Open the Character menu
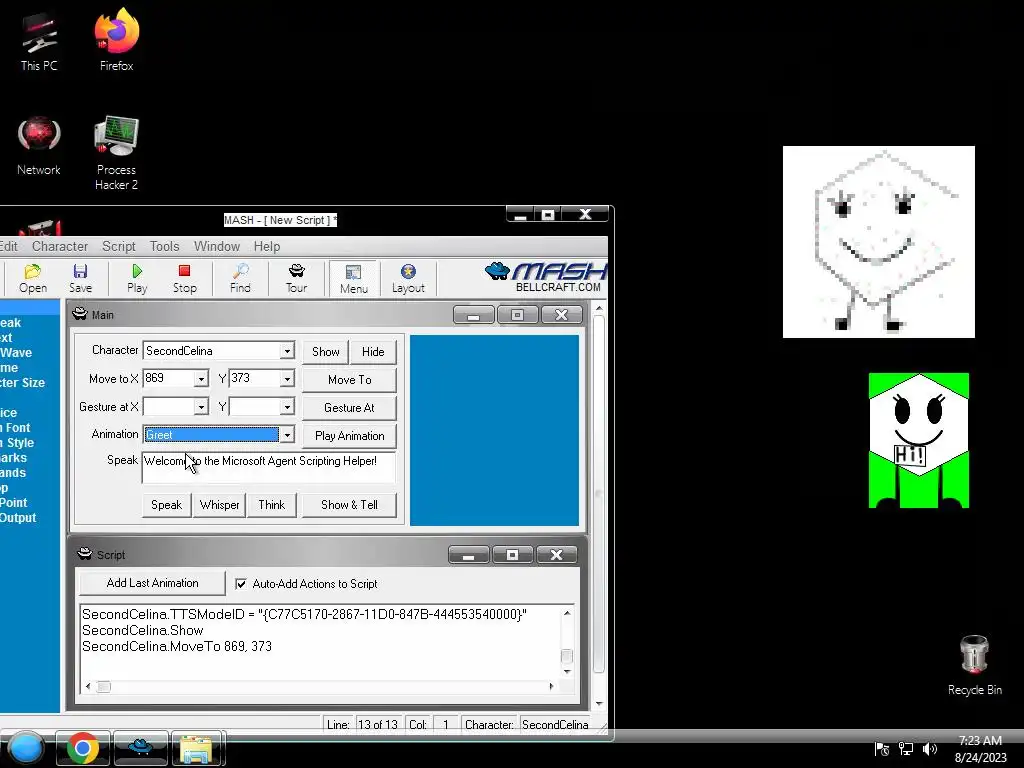This screenshot has width=1024, height=768. tap(60, 246)
